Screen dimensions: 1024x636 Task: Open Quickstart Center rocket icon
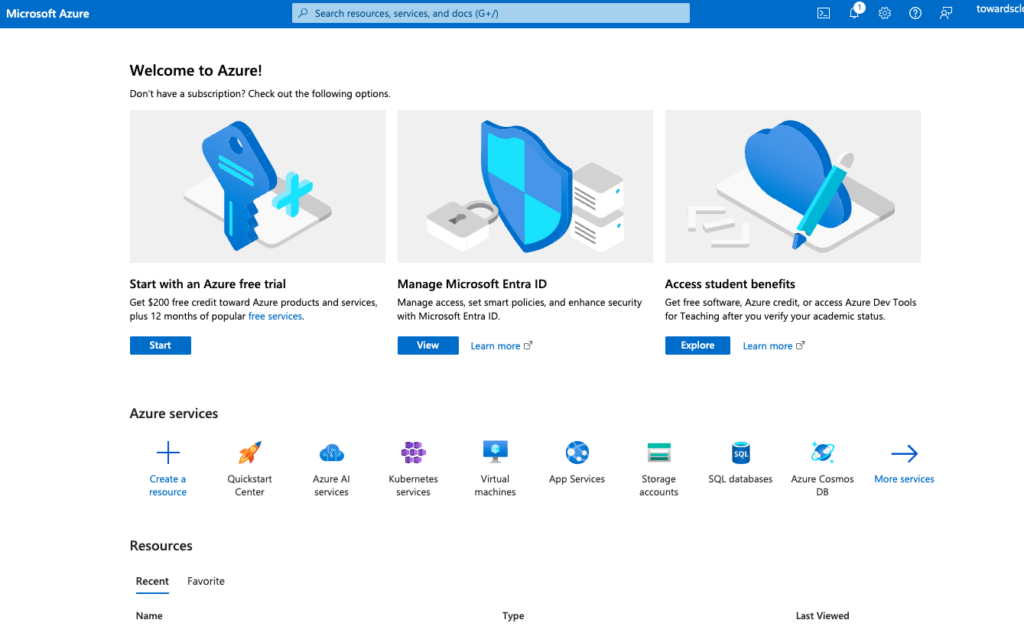(x=249, y=453)
